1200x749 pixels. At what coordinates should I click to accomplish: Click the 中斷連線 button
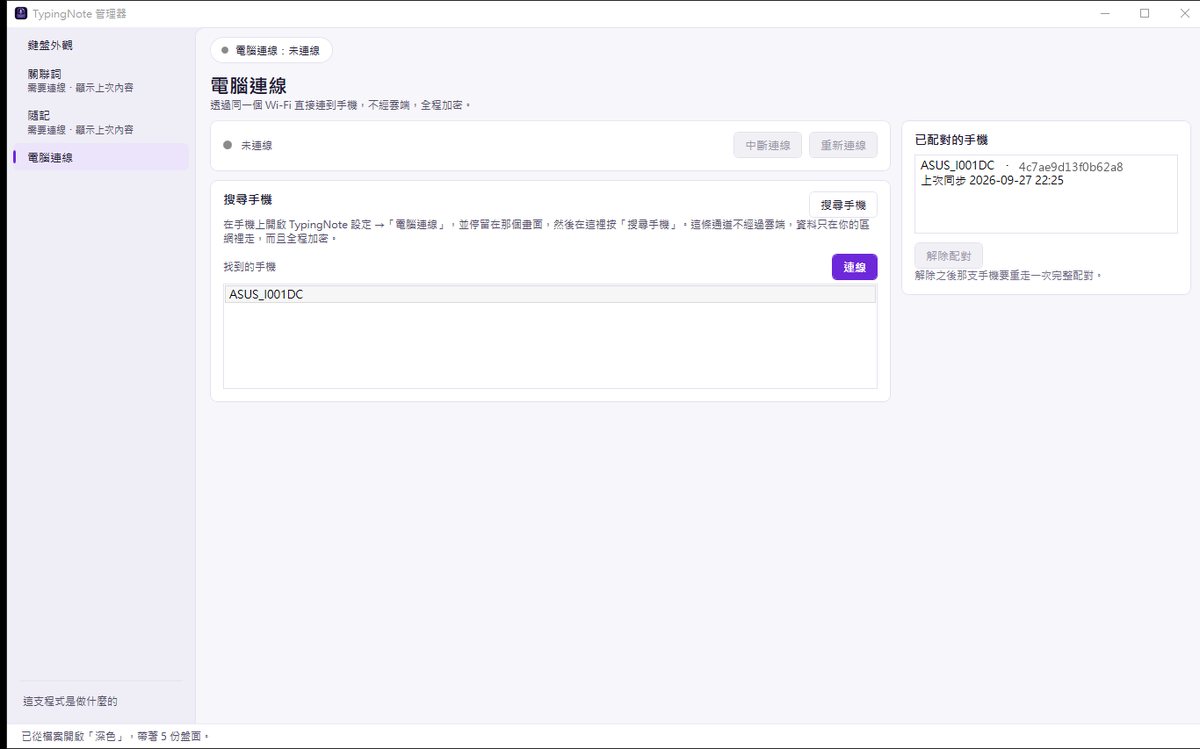click(x=768, y=145)
